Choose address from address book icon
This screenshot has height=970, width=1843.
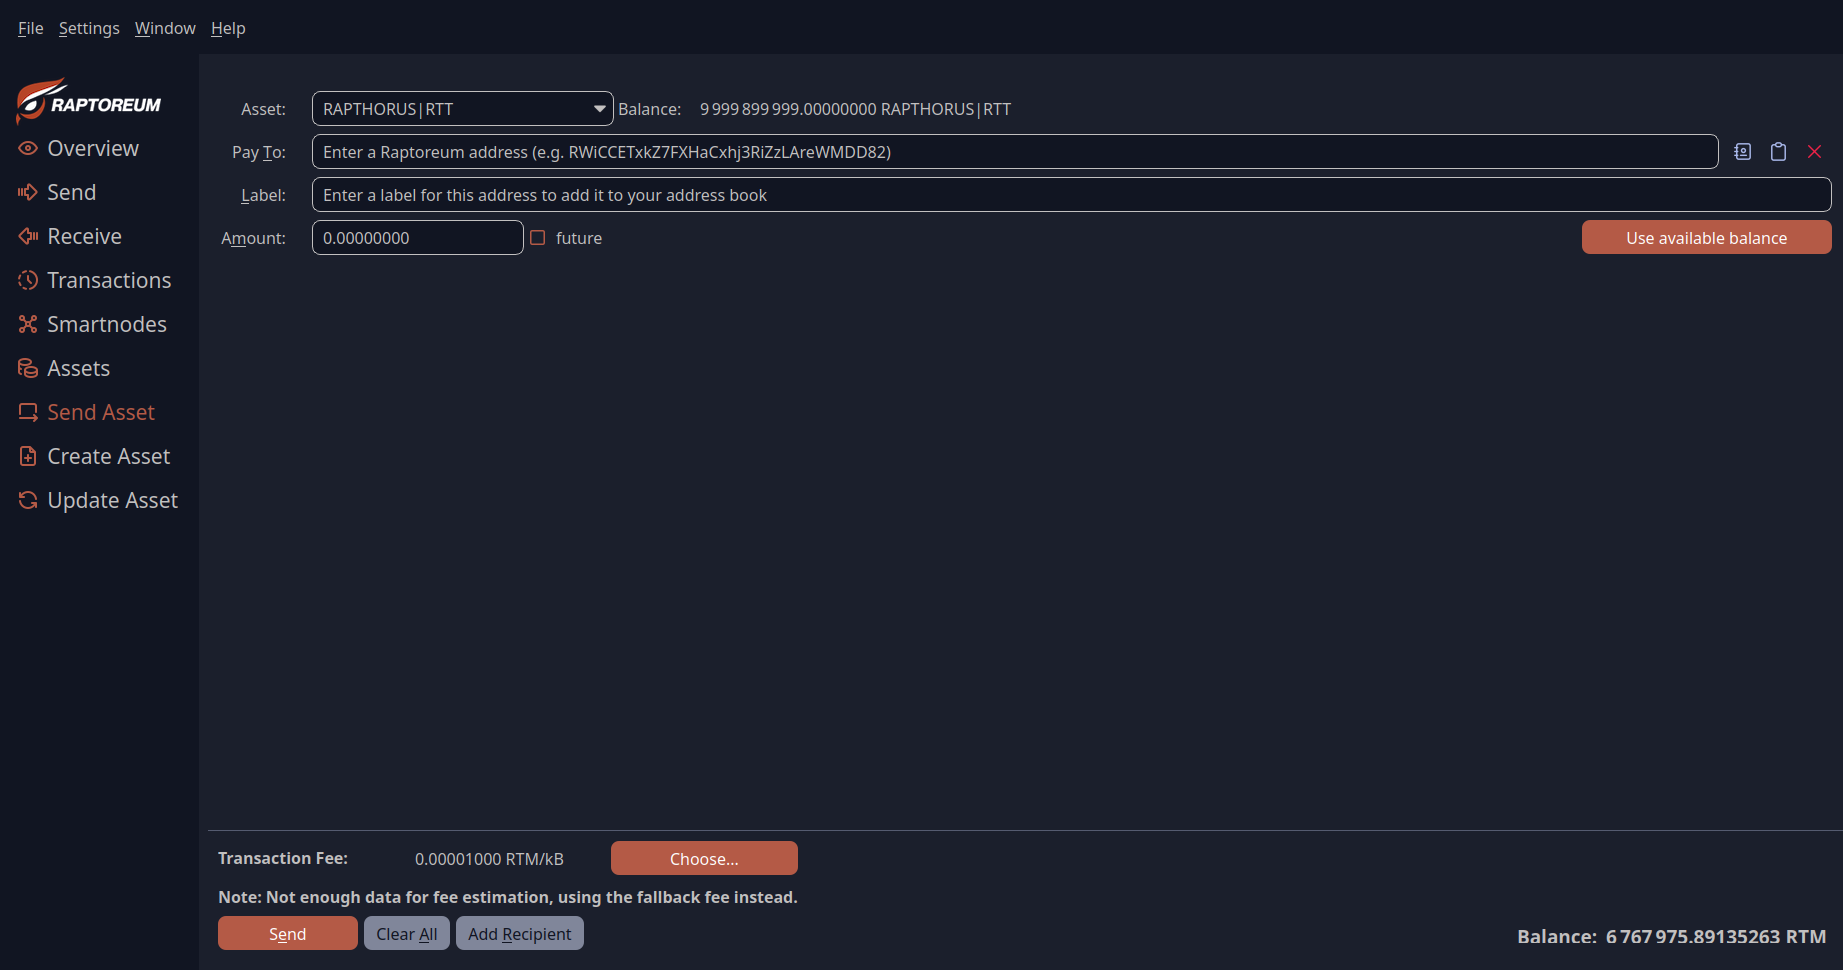point(1742,152)
